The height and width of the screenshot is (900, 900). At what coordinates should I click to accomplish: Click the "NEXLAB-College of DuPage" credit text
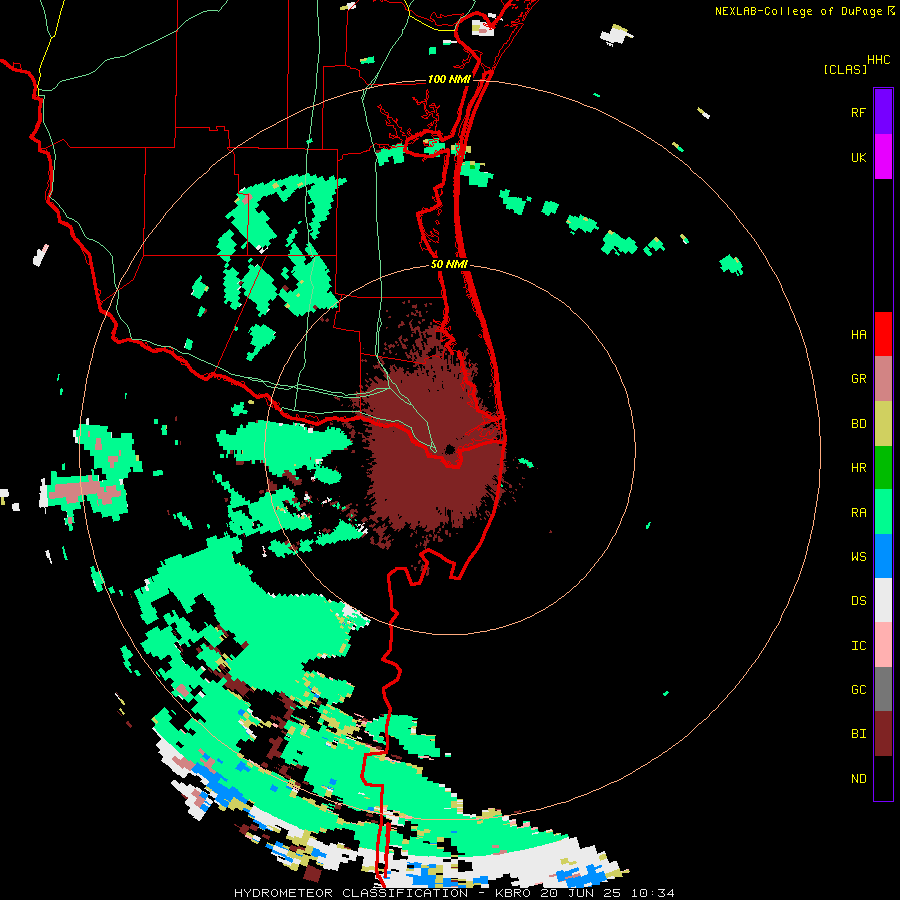click(798, 11)
